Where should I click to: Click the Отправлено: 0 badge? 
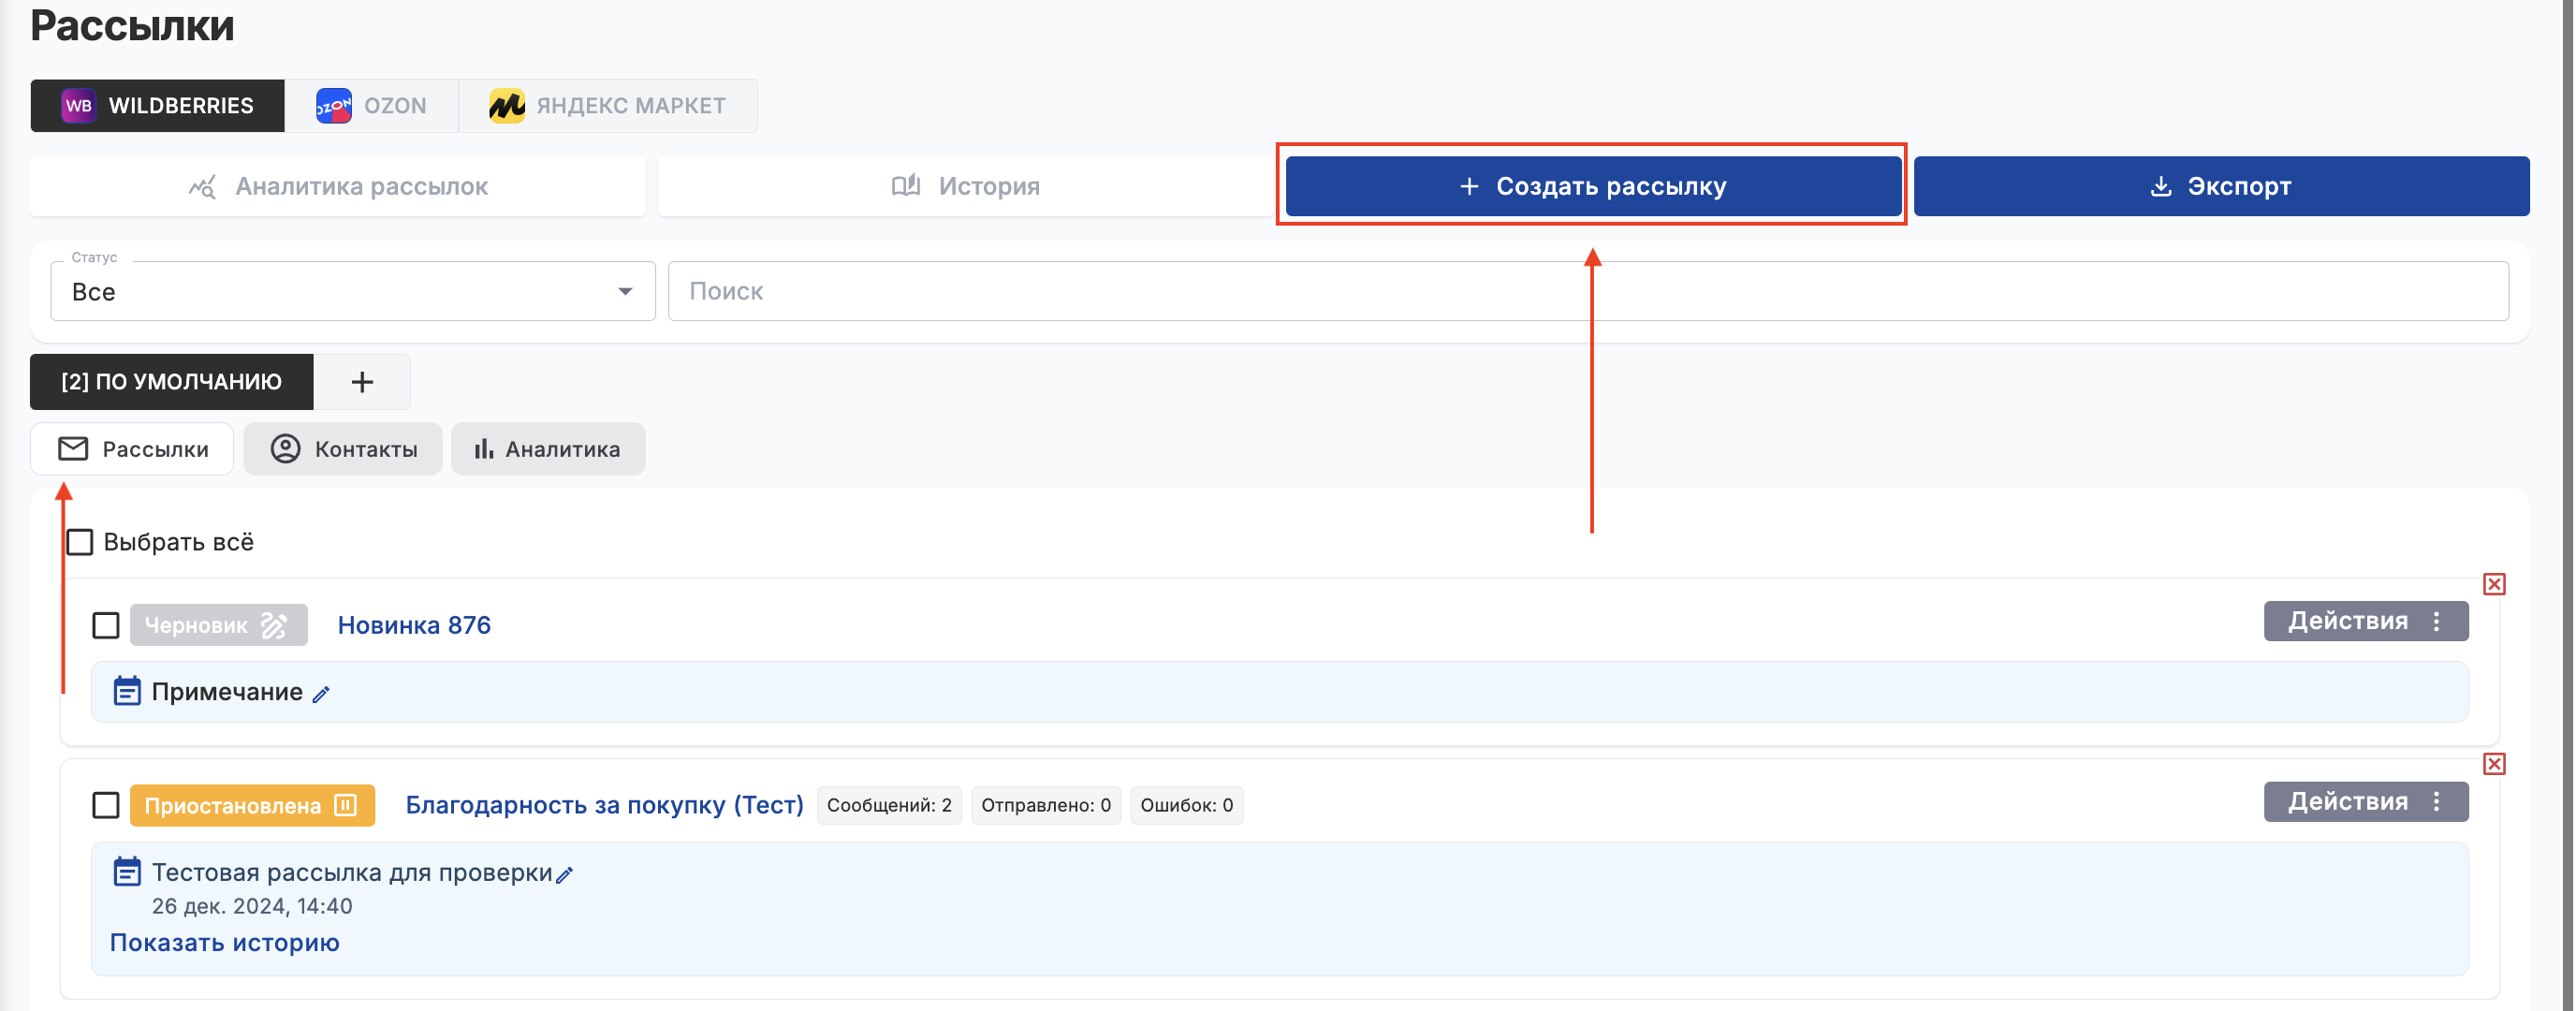pos(1046,805)
